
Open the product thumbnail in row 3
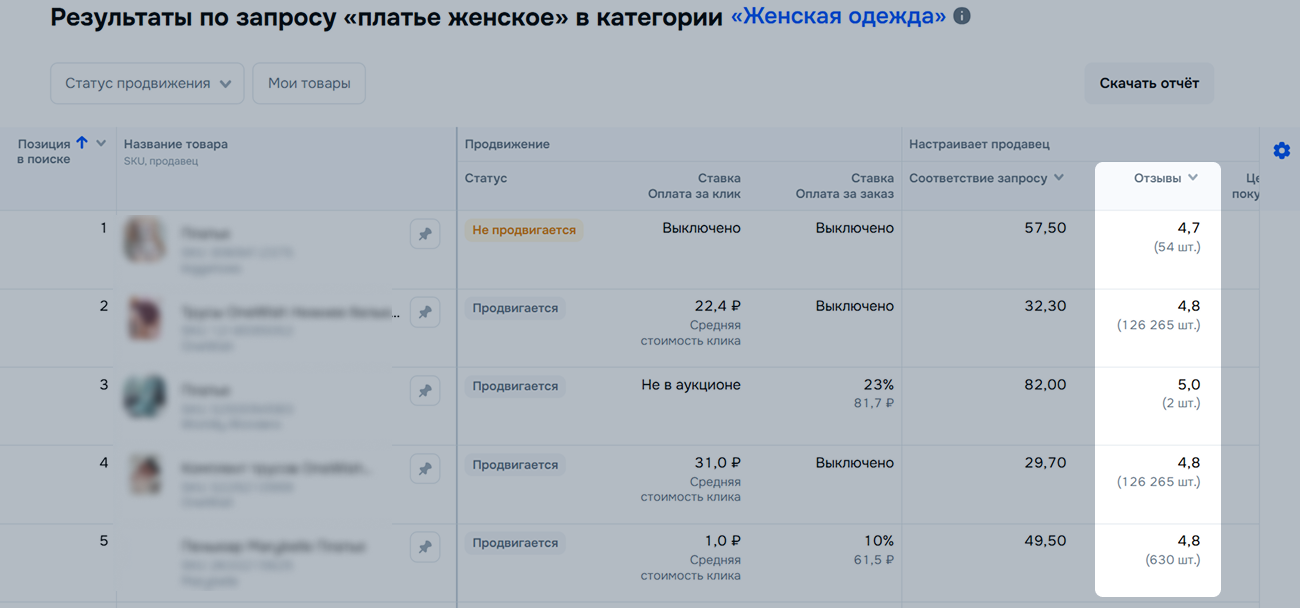[143, 396]
